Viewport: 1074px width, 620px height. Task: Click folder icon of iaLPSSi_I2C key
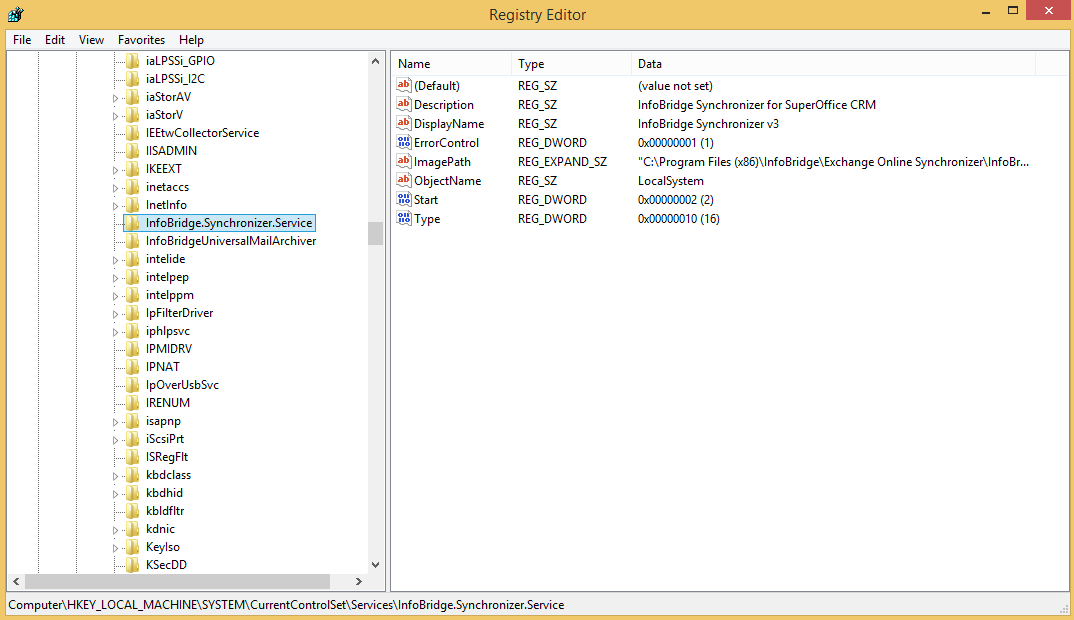pos(133,79)
